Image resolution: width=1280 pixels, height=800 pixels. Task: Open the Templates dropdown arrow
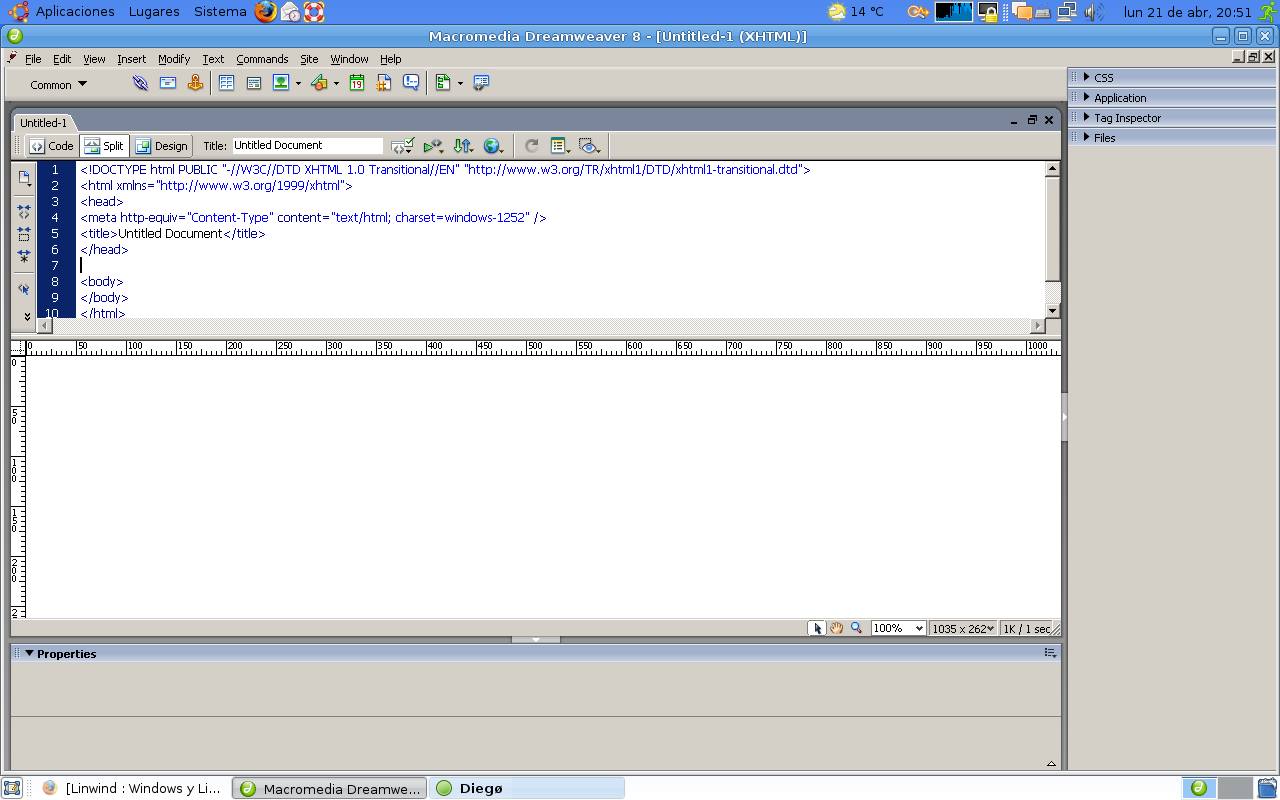(x=460, y=83)
